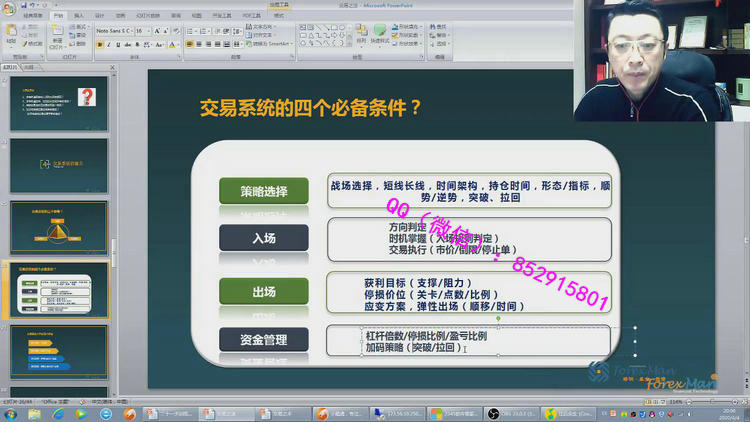Click the Arrange shapes icon
Image resolution: width=750 pixels, height=422 pixels.
pos(358,34)
